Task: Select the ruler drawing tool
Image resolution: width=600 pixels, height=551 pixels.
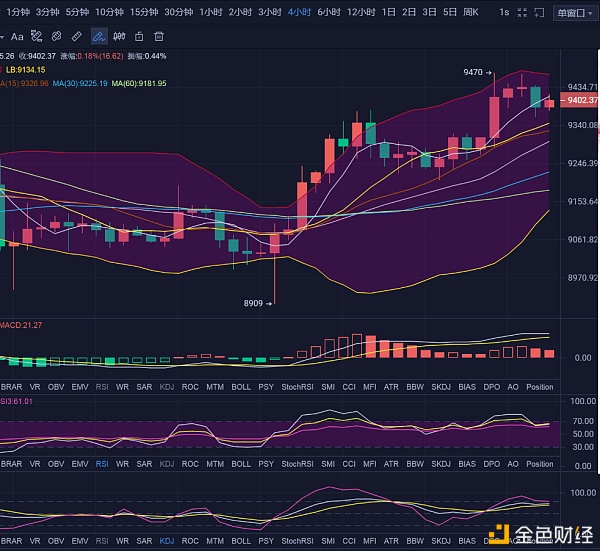Action: (x=77, y=37)
